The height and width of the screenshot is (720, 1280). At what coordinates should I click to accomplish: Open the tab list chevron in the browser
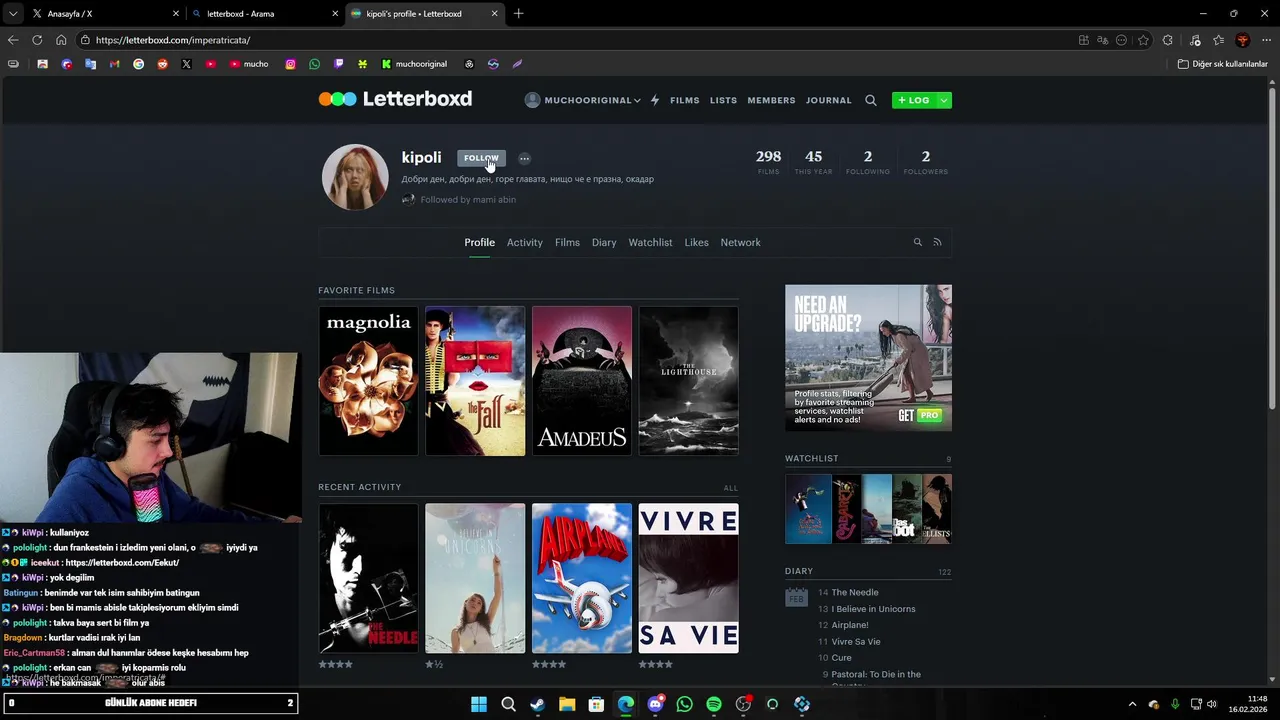pos(12,14)
